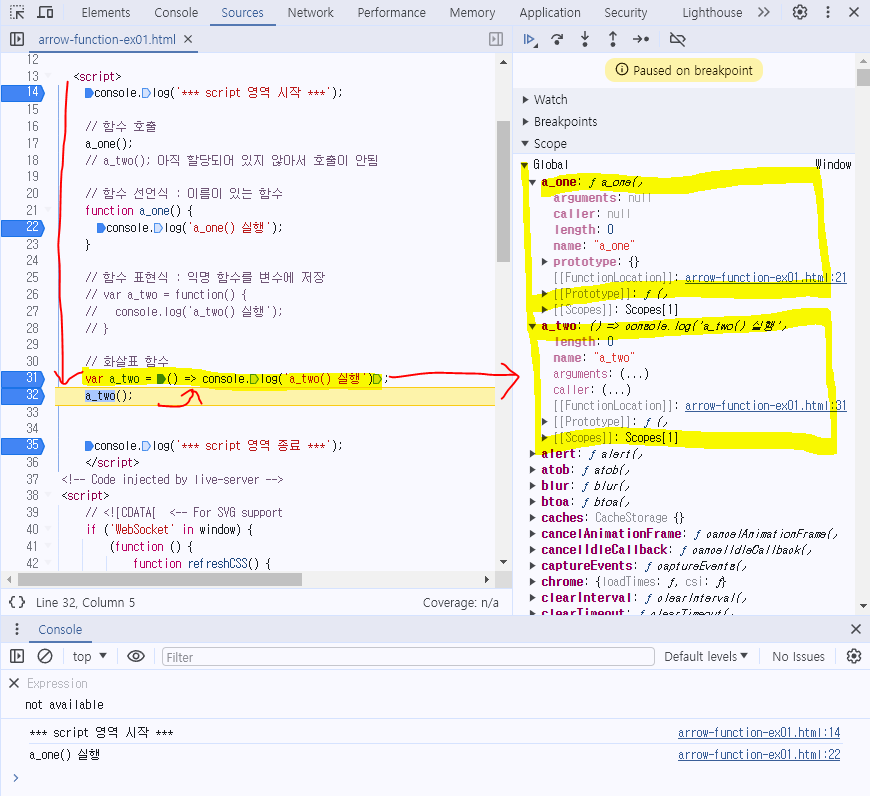The height and width of the screenshot is (796, 870).
Task: Toggle the breakpoint on line 31
Action: click(x=23, y=379)
